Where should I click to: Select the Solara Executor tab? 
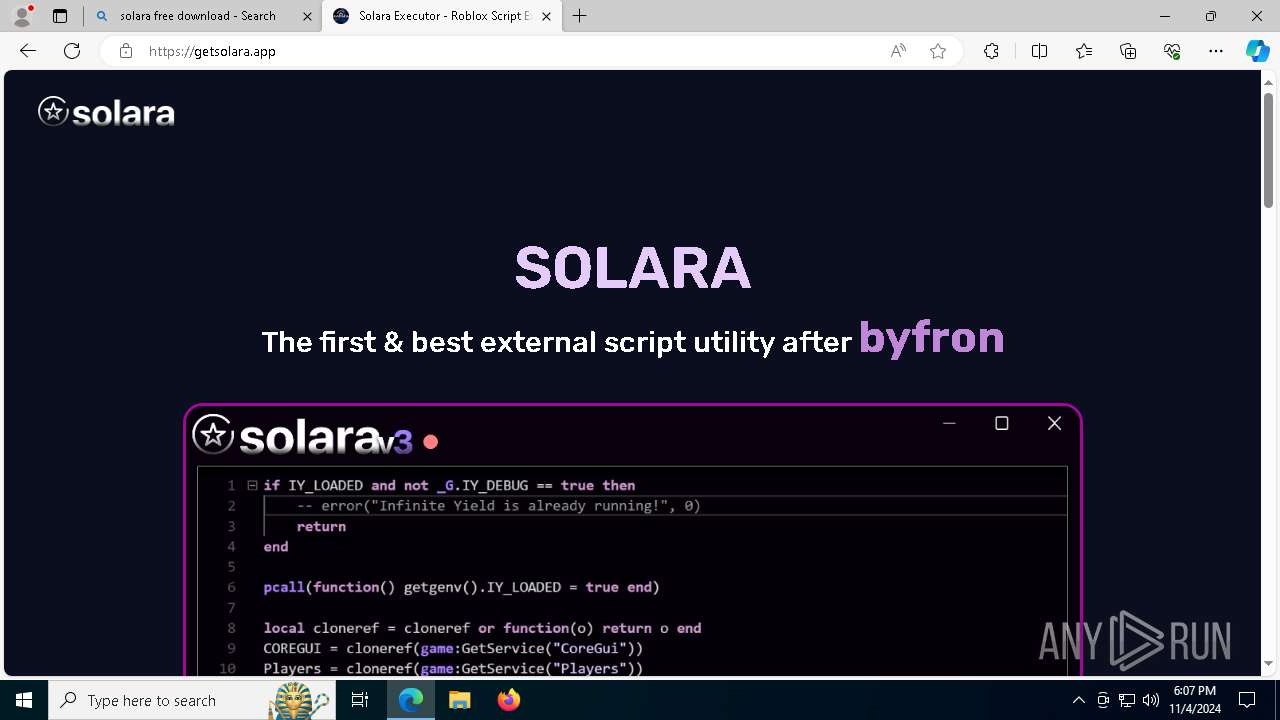point(442,16)
